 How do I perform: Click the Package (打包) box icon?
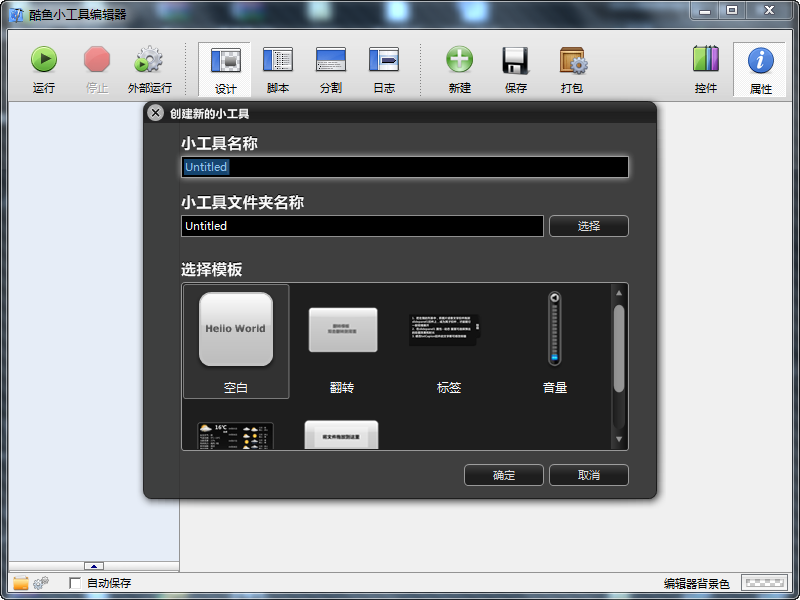[x=572, y=60]
